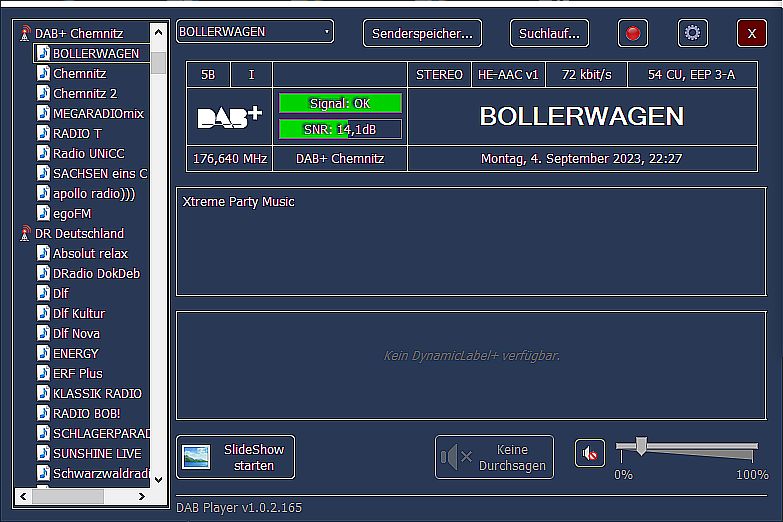
Task: Click the HE-AAC v1 codec cell
Action: click(508, 74)
